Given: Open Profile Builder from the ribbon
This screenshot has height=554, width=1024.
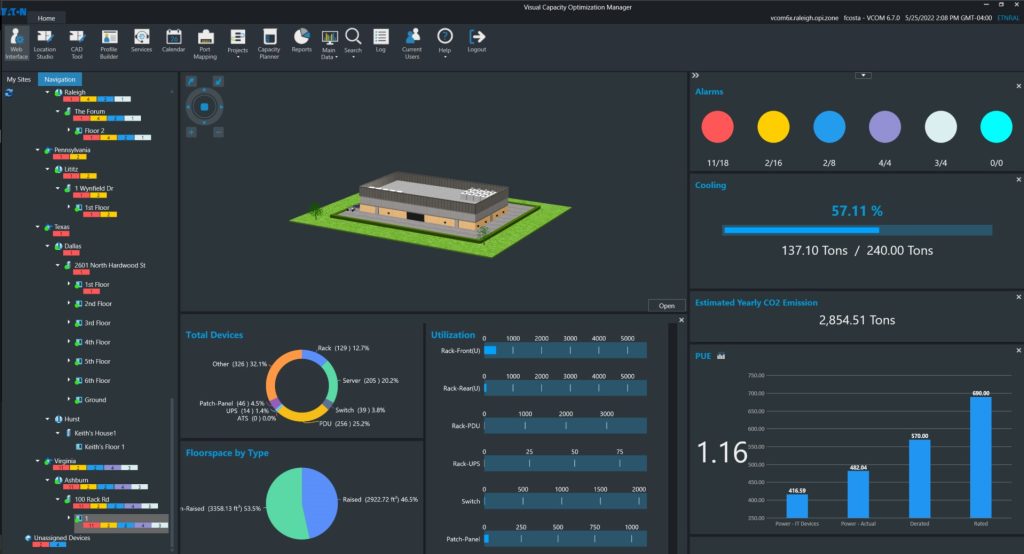Looking at the screenshot, I should pos(109,42).
